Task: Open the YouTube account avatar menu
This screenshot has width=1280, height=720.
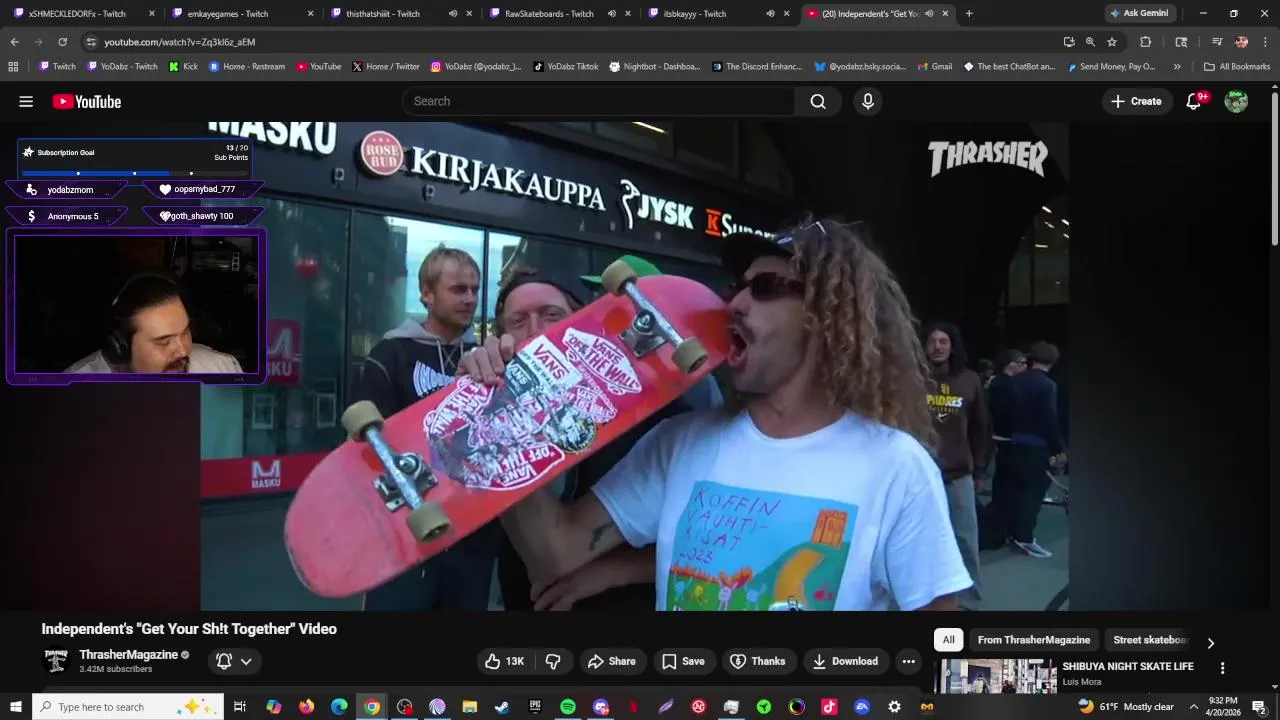Action: (x=1236, y=101)
